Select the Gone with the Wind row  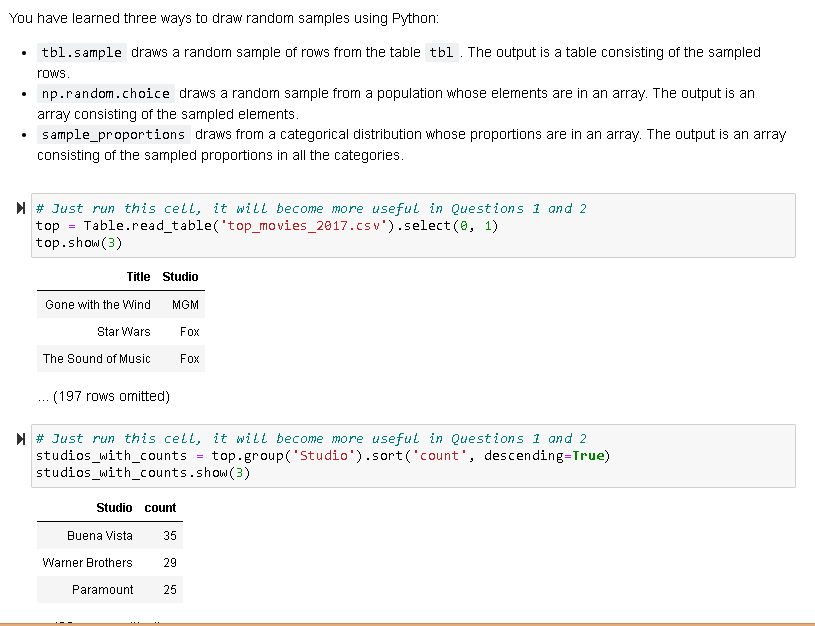pos(97,304)
